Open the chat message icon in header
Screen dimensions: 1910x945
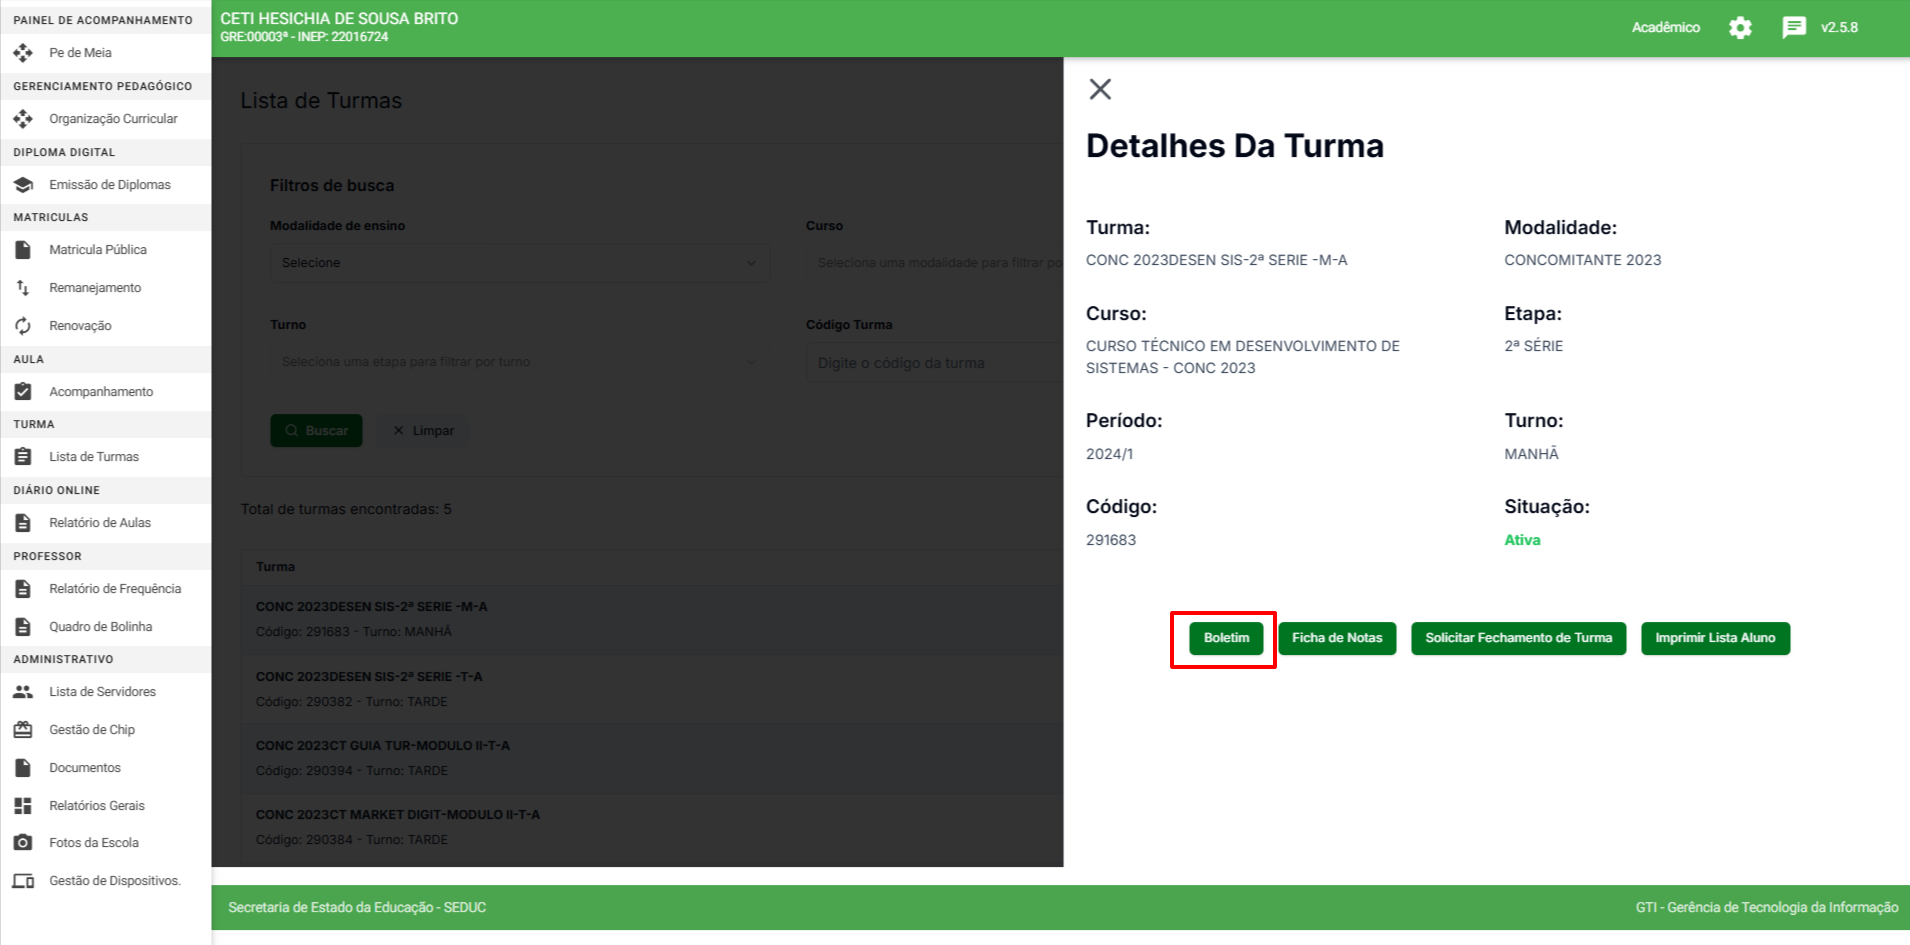1794,28
